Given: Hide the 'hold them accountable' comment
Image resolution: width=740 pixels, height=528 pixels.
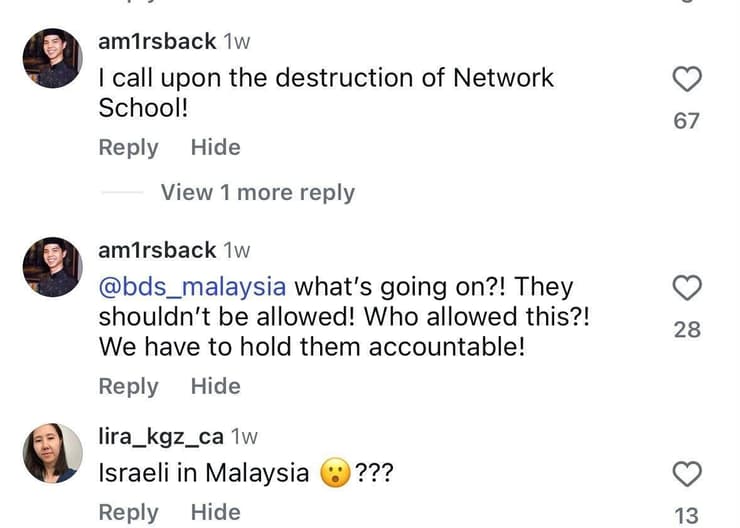Looking at the screenshot, I should pos(216,386).
